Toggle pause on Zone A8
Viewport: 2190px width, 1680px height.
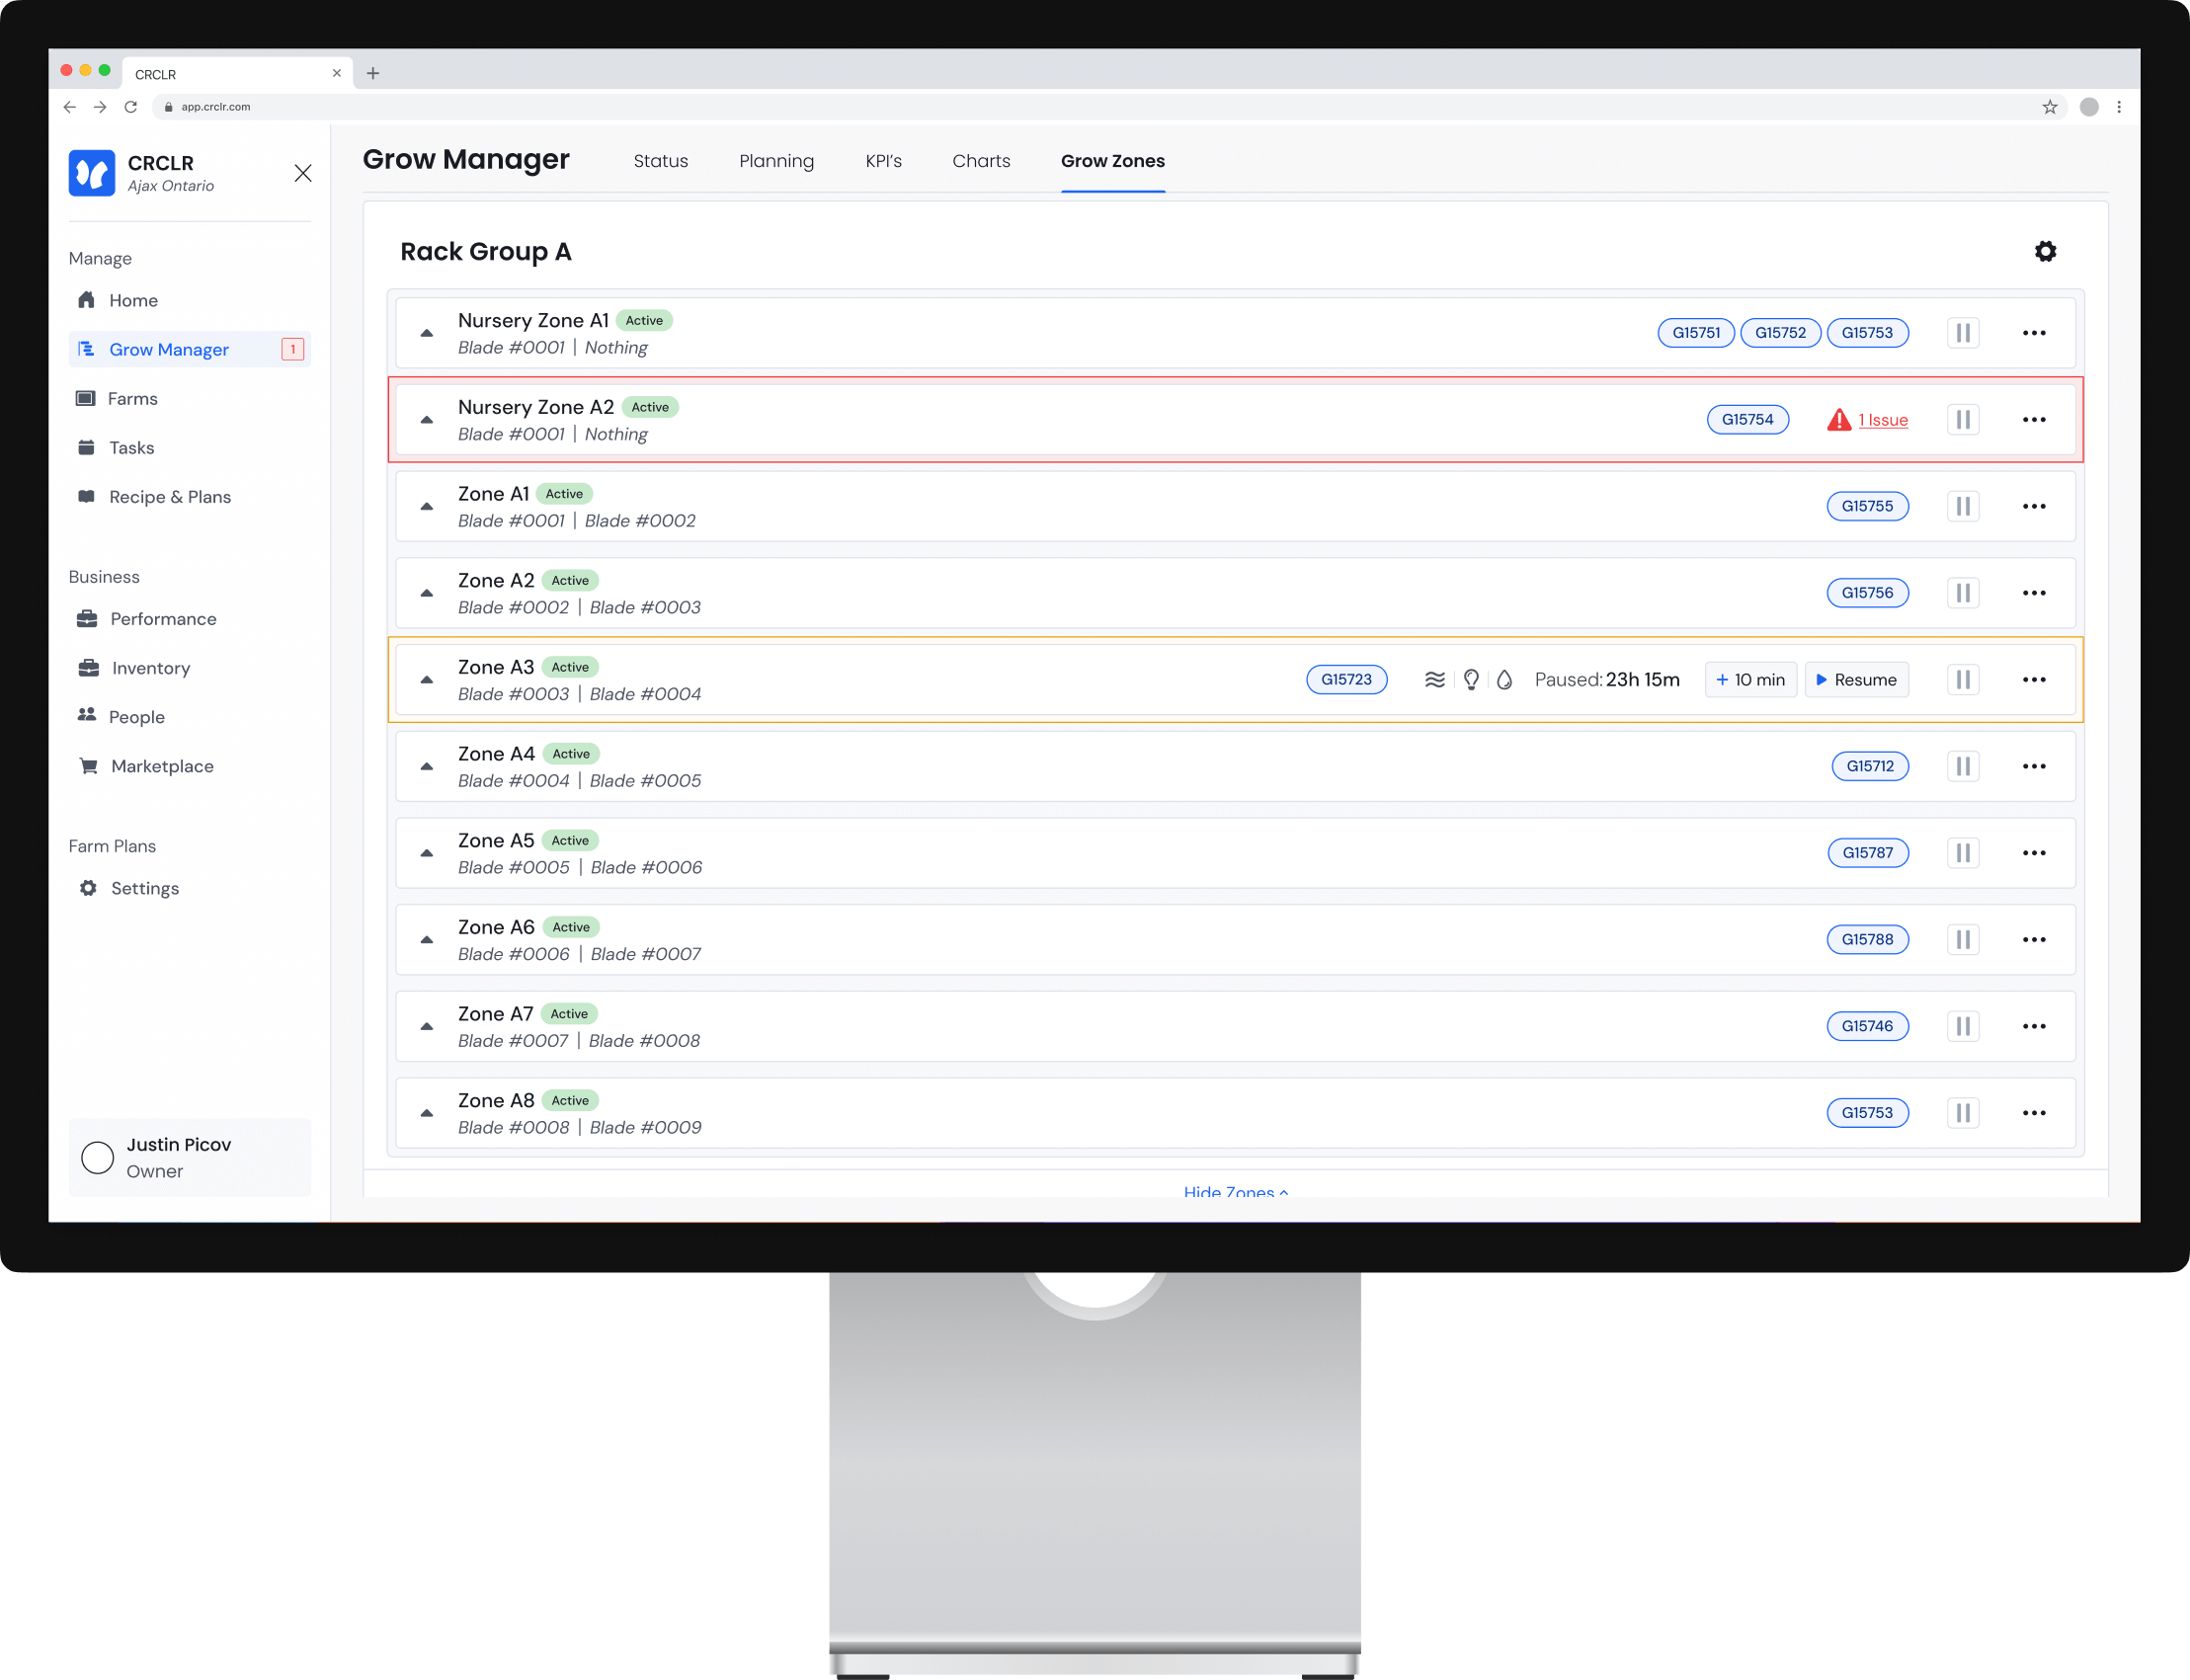[x=1962, y=1113]
